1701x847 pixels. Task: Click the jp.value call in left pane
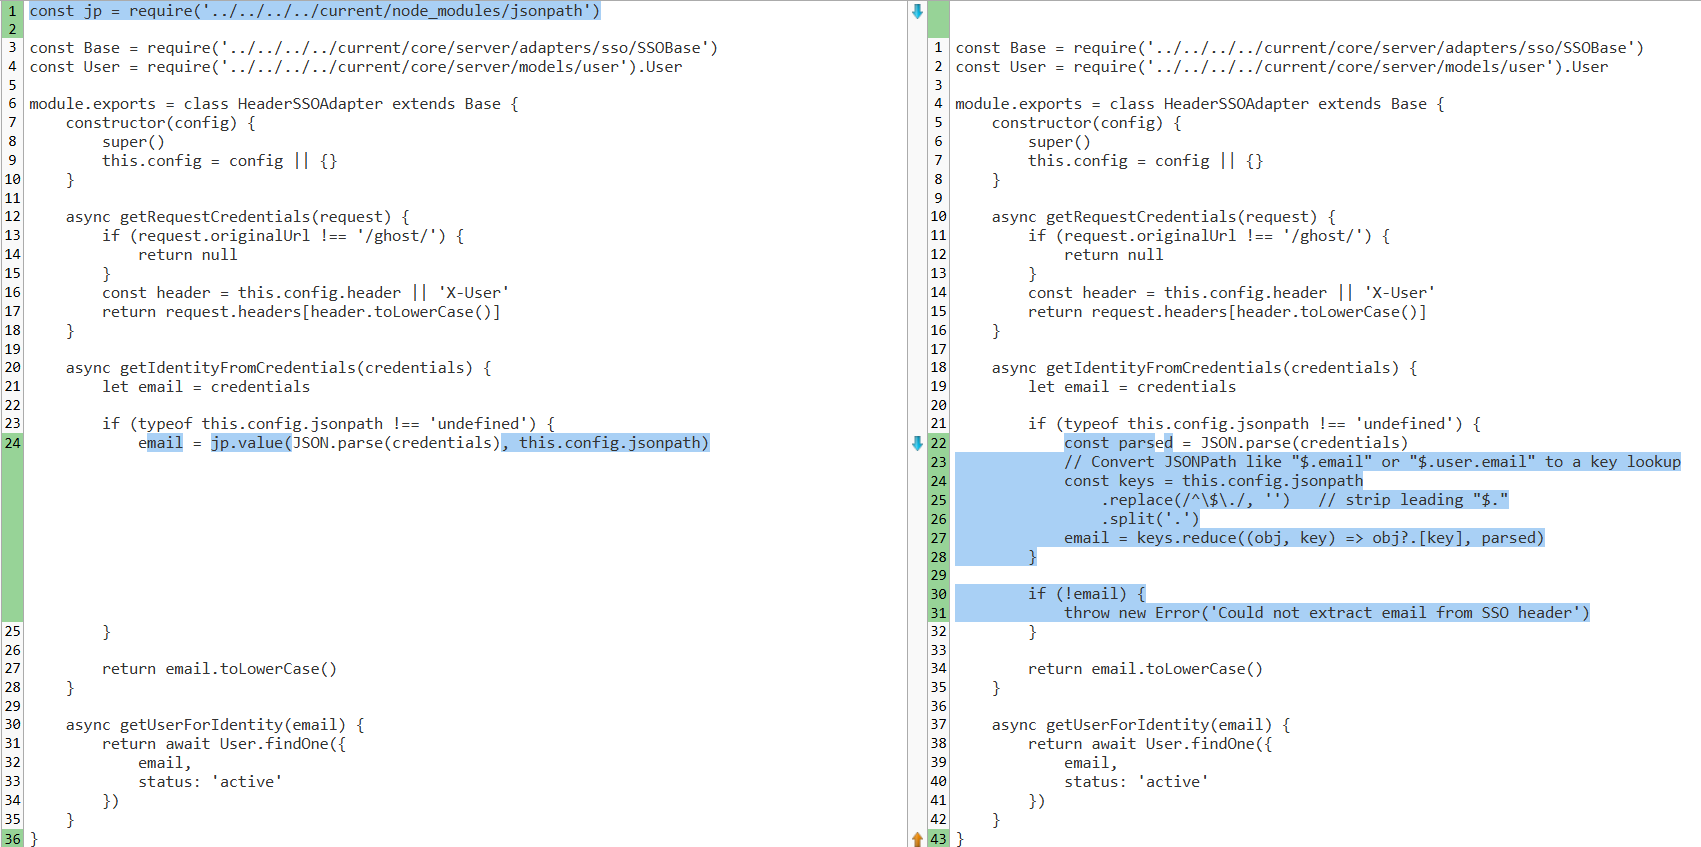(250, 443)
